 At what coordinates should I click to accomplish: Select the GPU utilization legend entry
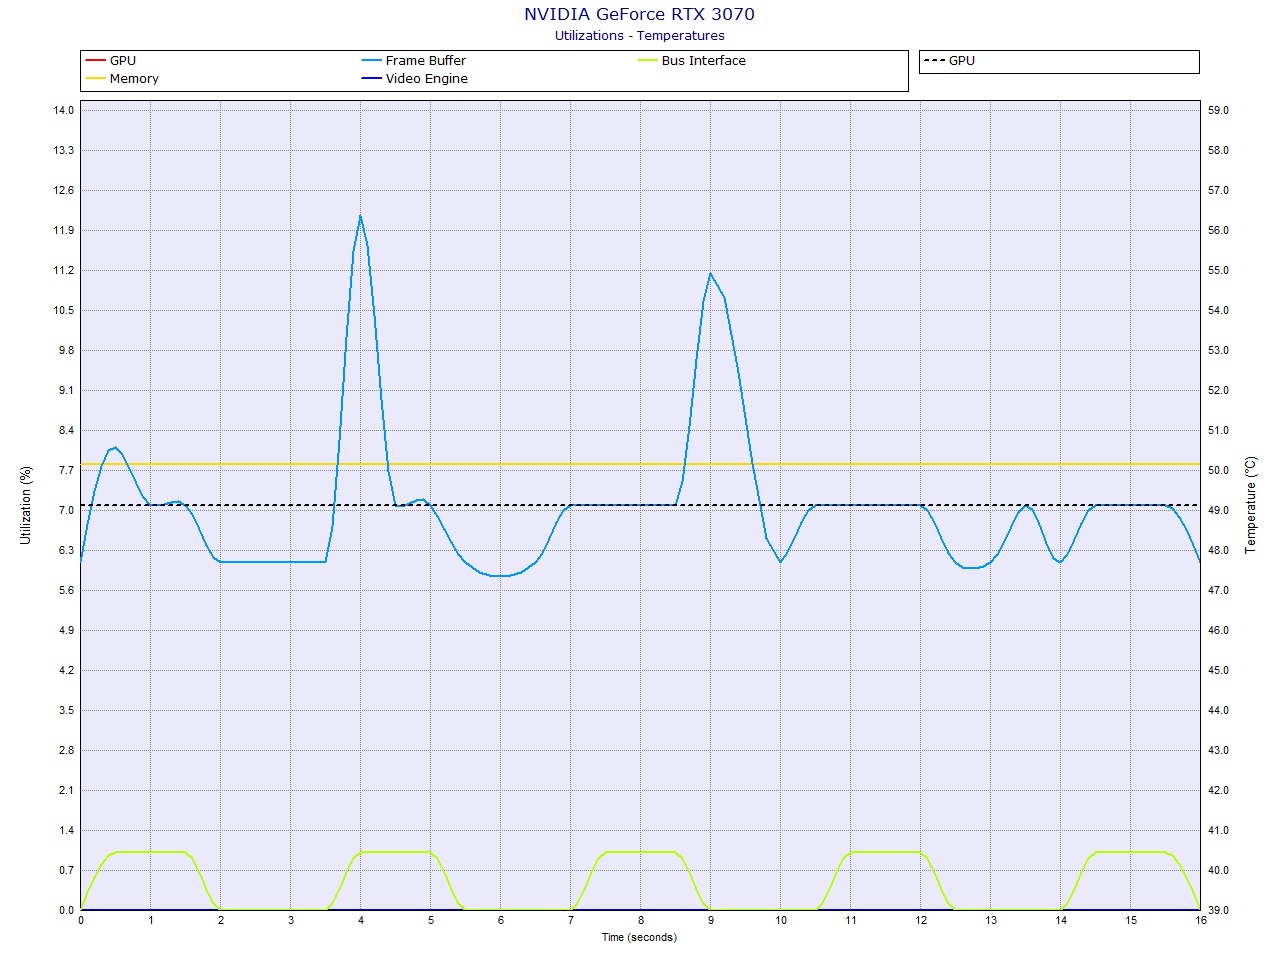pyautogui.click(x=111, y=60)
